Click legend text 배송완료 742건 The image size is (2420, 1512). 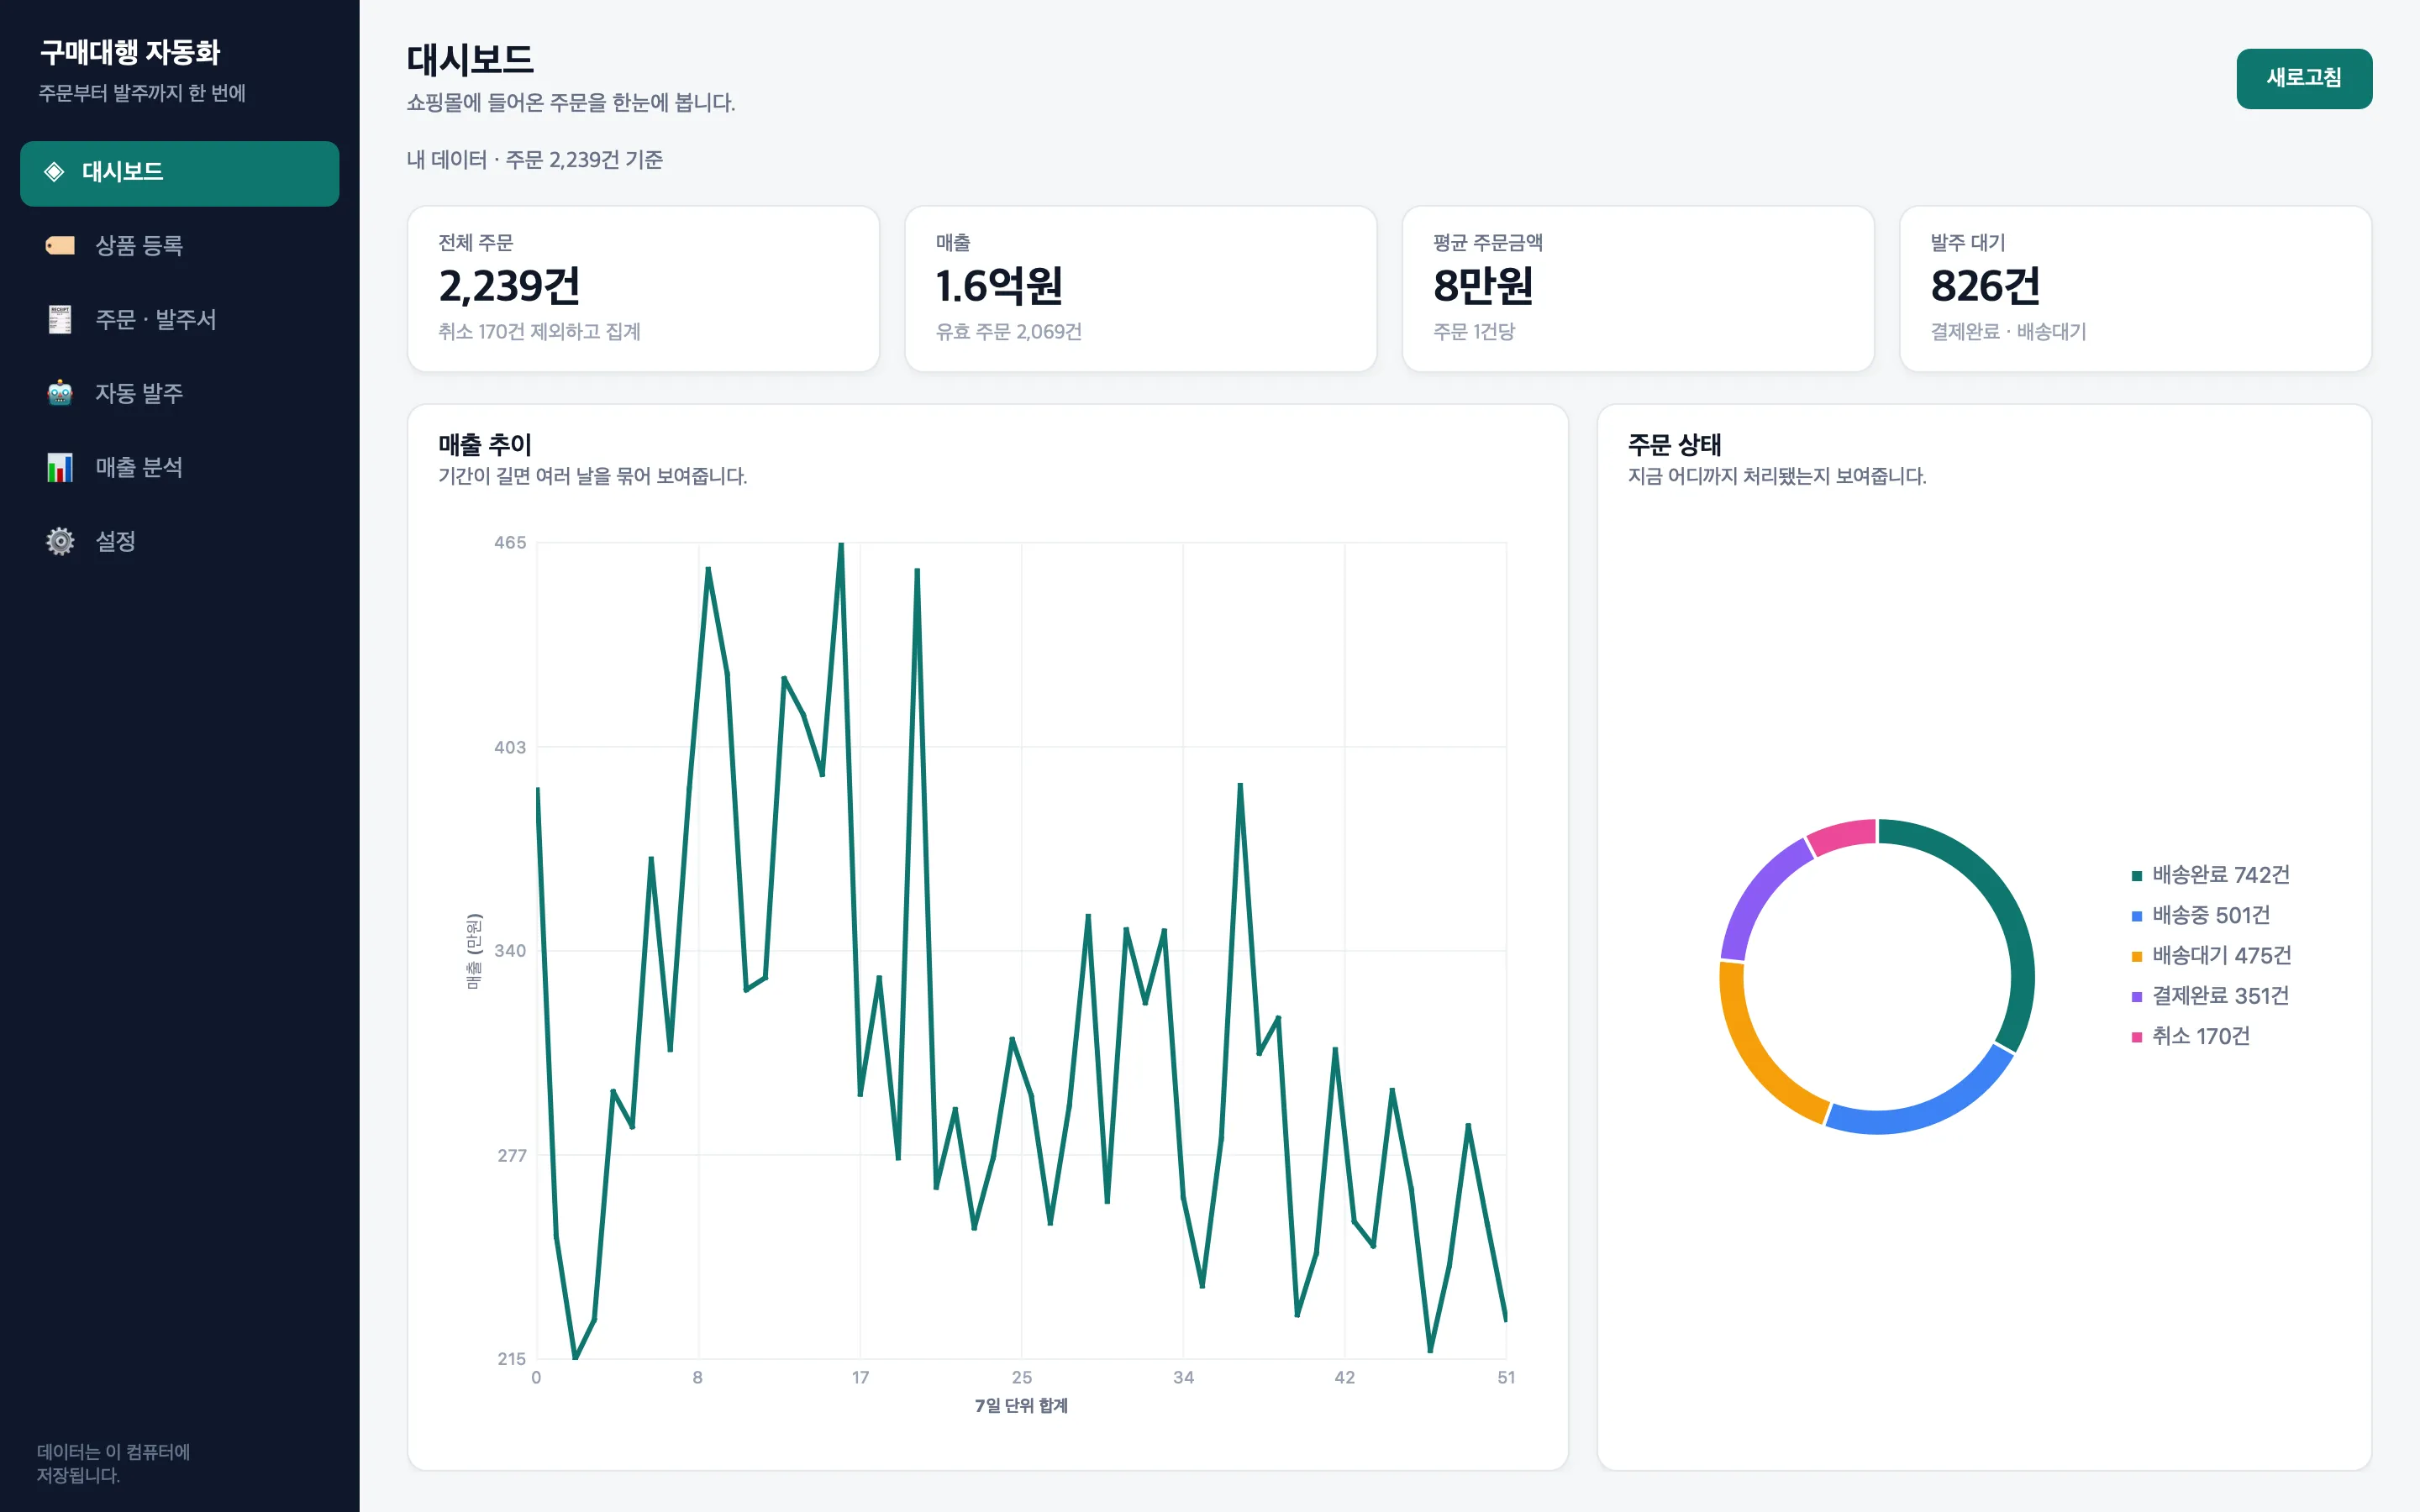pyautogui.click(x=2221, y=875)
